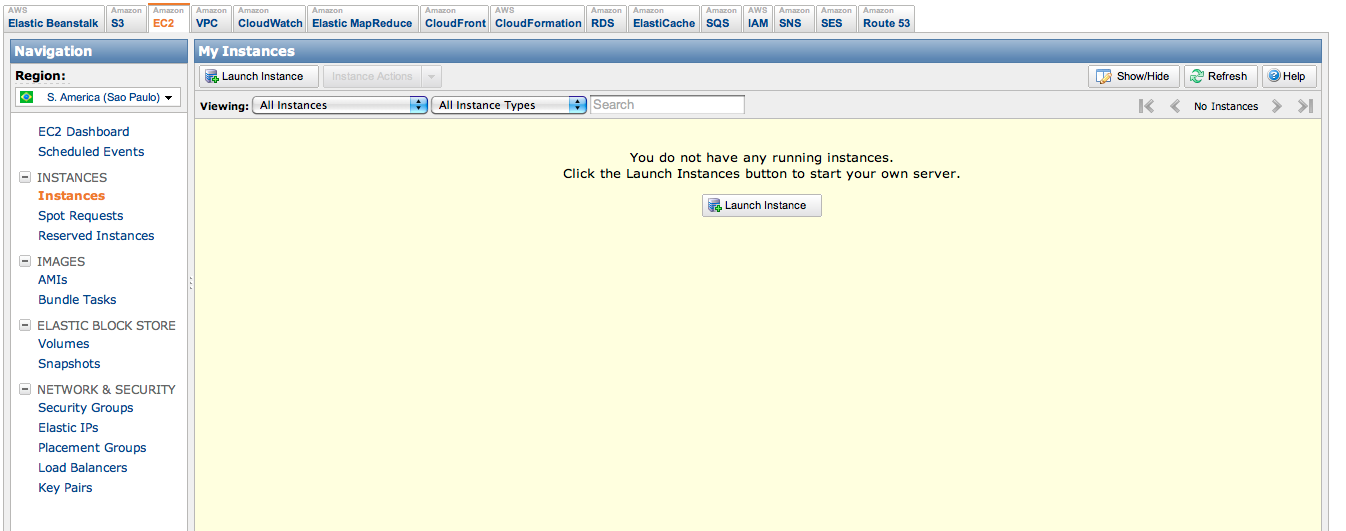Open the IAM tab
The width and height of the screenshot is (1346, 531).
(758, 18)
